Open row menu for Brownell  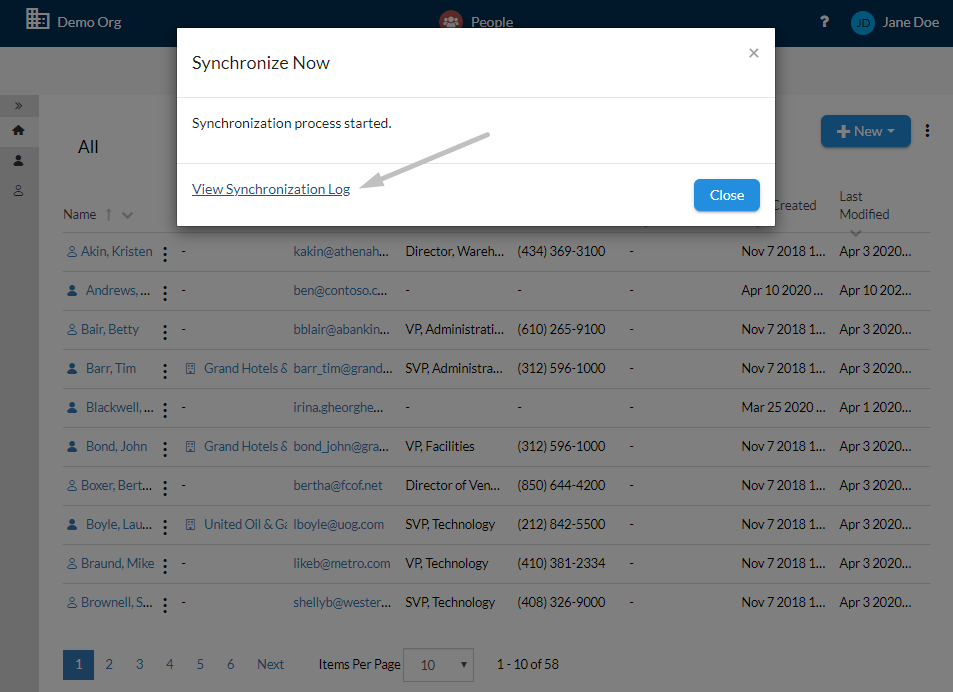[165, 605]
